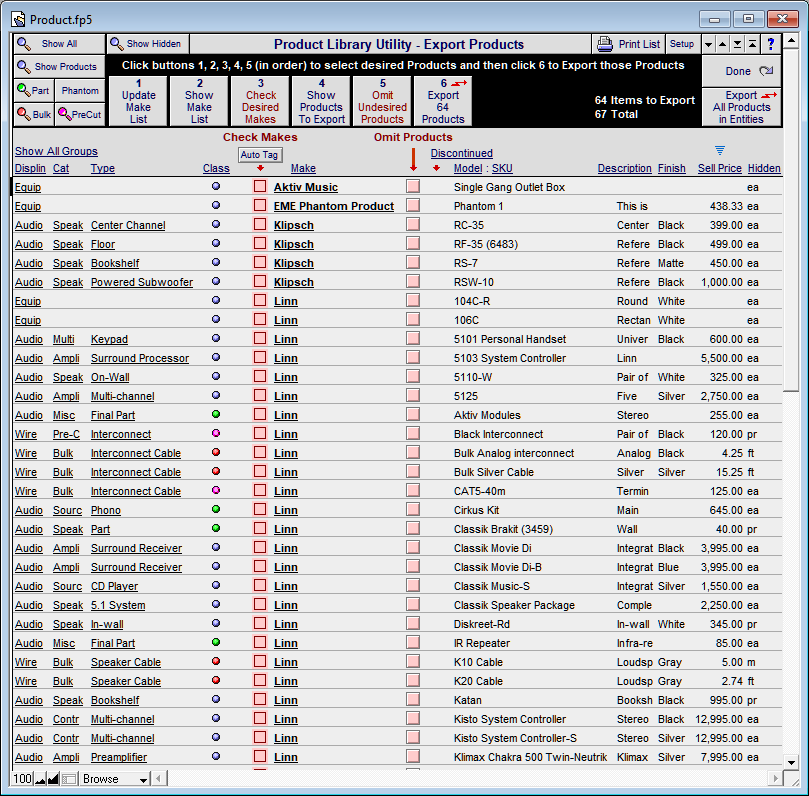Screen dimensions: 809x796
Task: Sort by the Sell Price column header
Action: click(720, 168)
